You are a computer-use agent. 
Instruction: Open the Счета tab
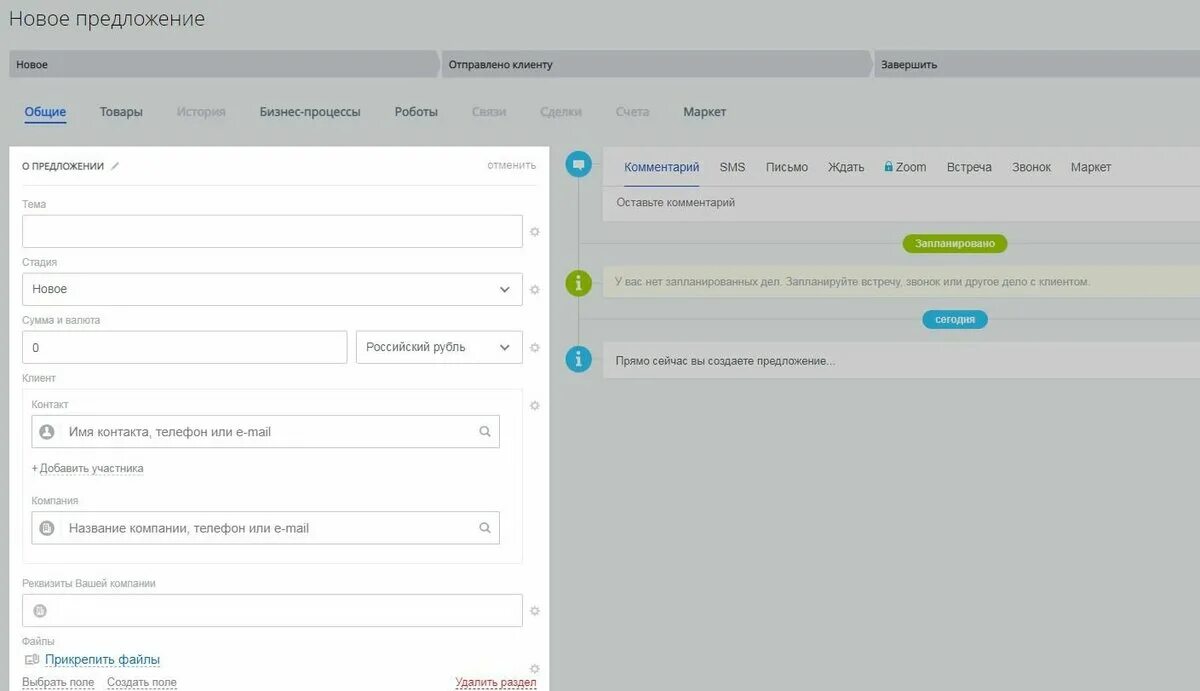632,112
